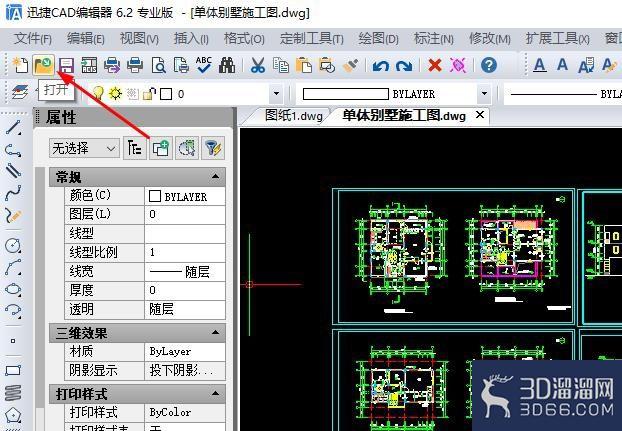The height and width of the screenshot is (431, 622).
Task: Select the Polyline tool in left toolbar
Action: coord(13,150)
